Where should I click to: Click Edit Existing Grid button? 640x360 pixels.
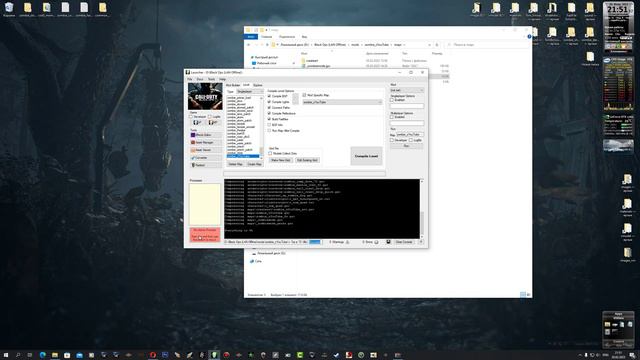(307, 160)
